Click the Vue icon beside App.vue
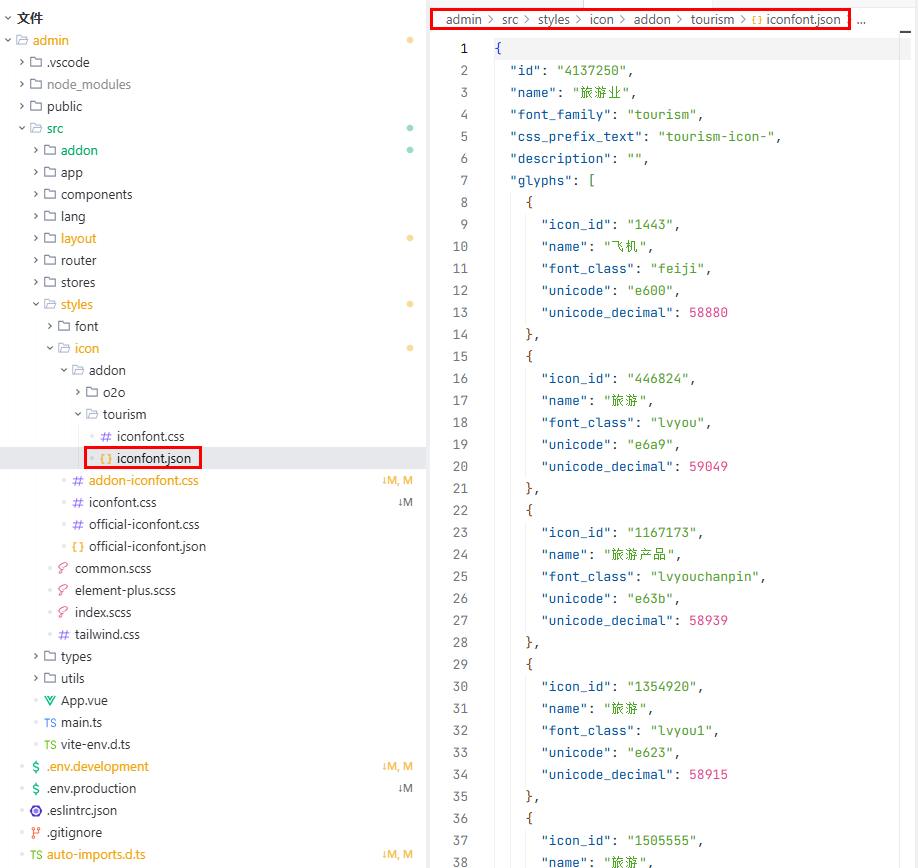918x868 pixels. coord(50,700)
